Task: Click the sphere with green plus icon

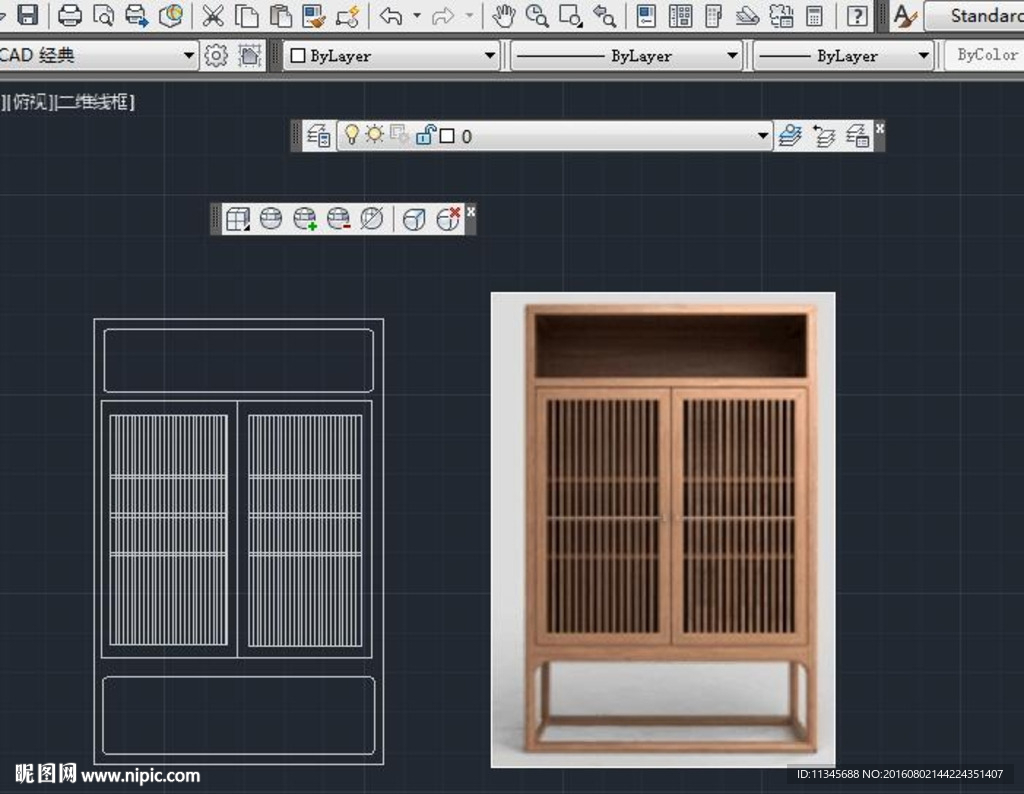Action: [305, 219]
